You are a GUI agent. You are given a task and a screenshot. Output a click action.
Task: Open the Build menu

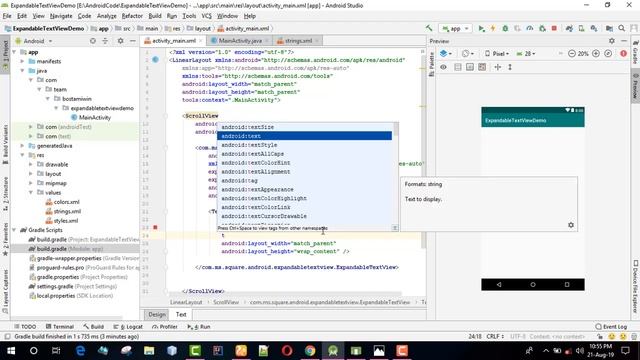(x=155, y=16)
